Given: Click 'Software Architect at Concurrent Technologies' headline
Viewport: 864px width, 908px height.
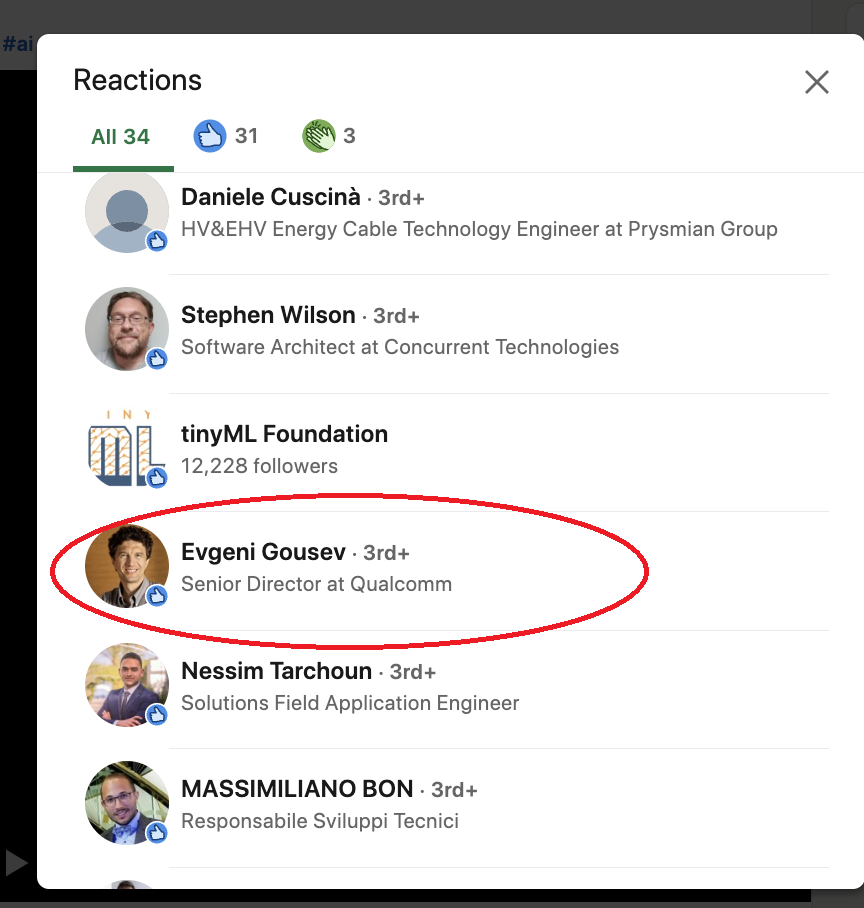Looking at the screenshot, I should point(400,347).
